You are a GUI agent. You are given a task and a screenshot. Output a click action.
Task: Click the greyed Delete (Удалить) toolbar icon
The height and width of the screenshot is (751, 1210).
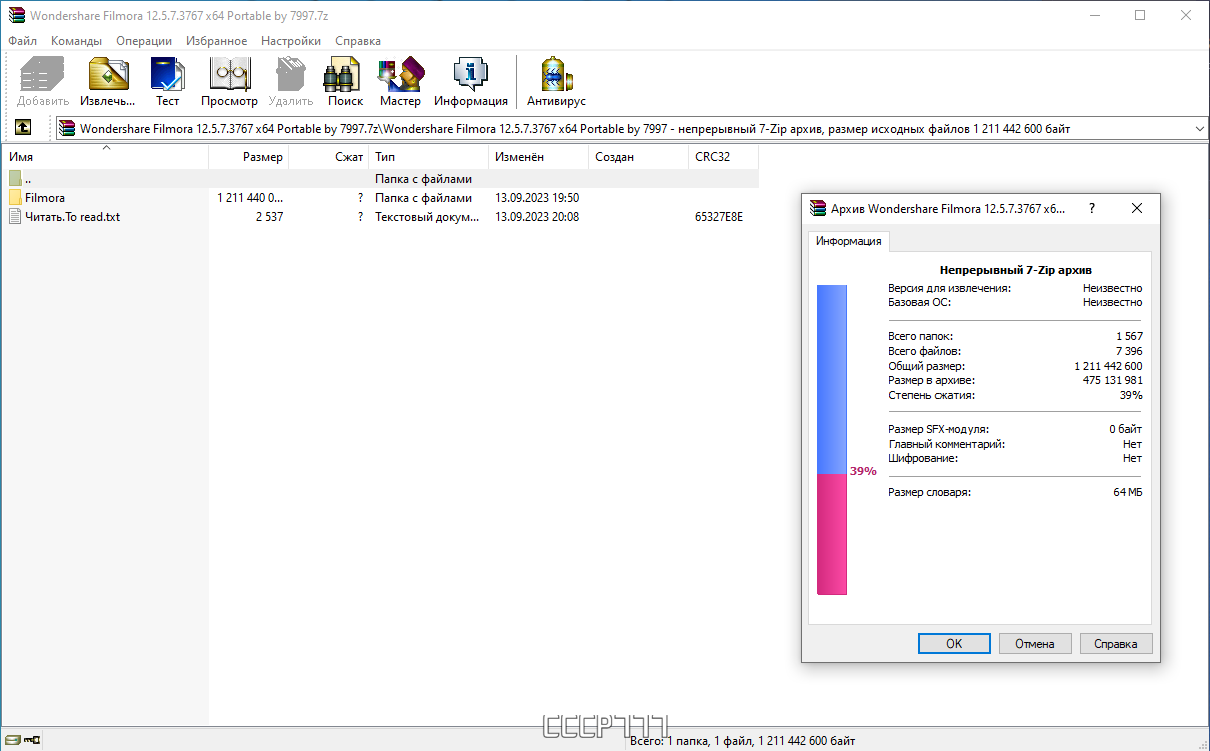coord(290,75)
